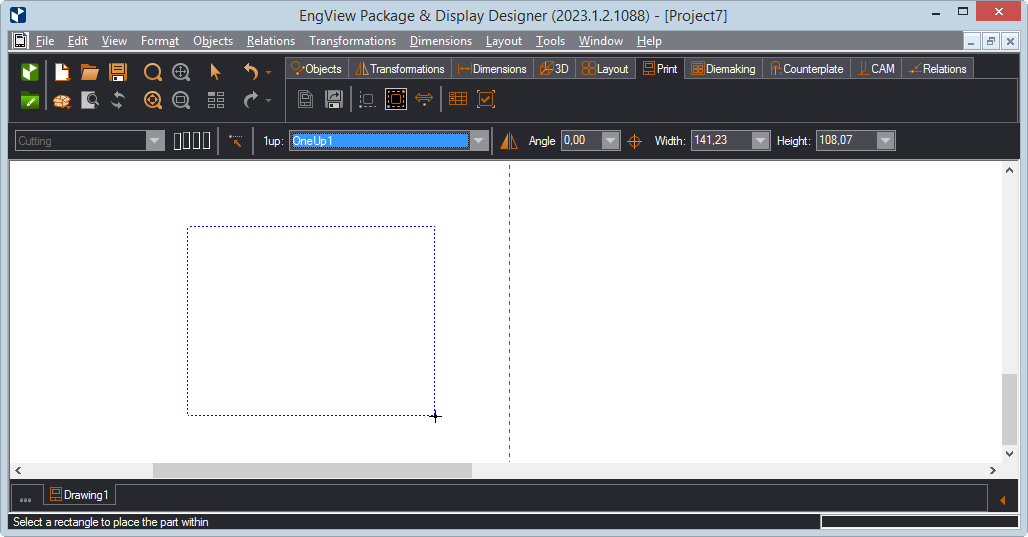1028x537 pixels.
Task: Toggle the highlighted place-in-rectangle tool
Action: pos(396,99)
